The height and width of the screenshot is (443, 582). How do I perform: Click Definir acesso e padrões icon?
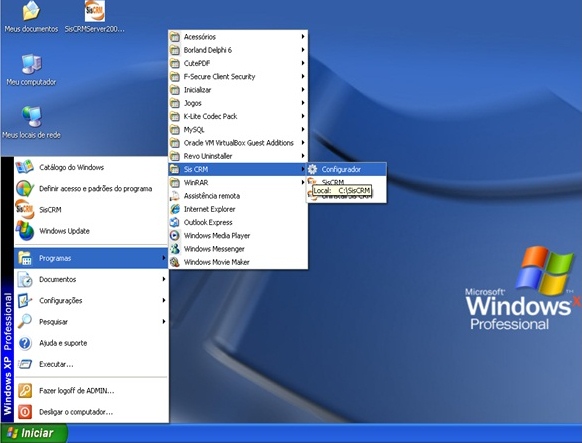click(x=24, y=188)
